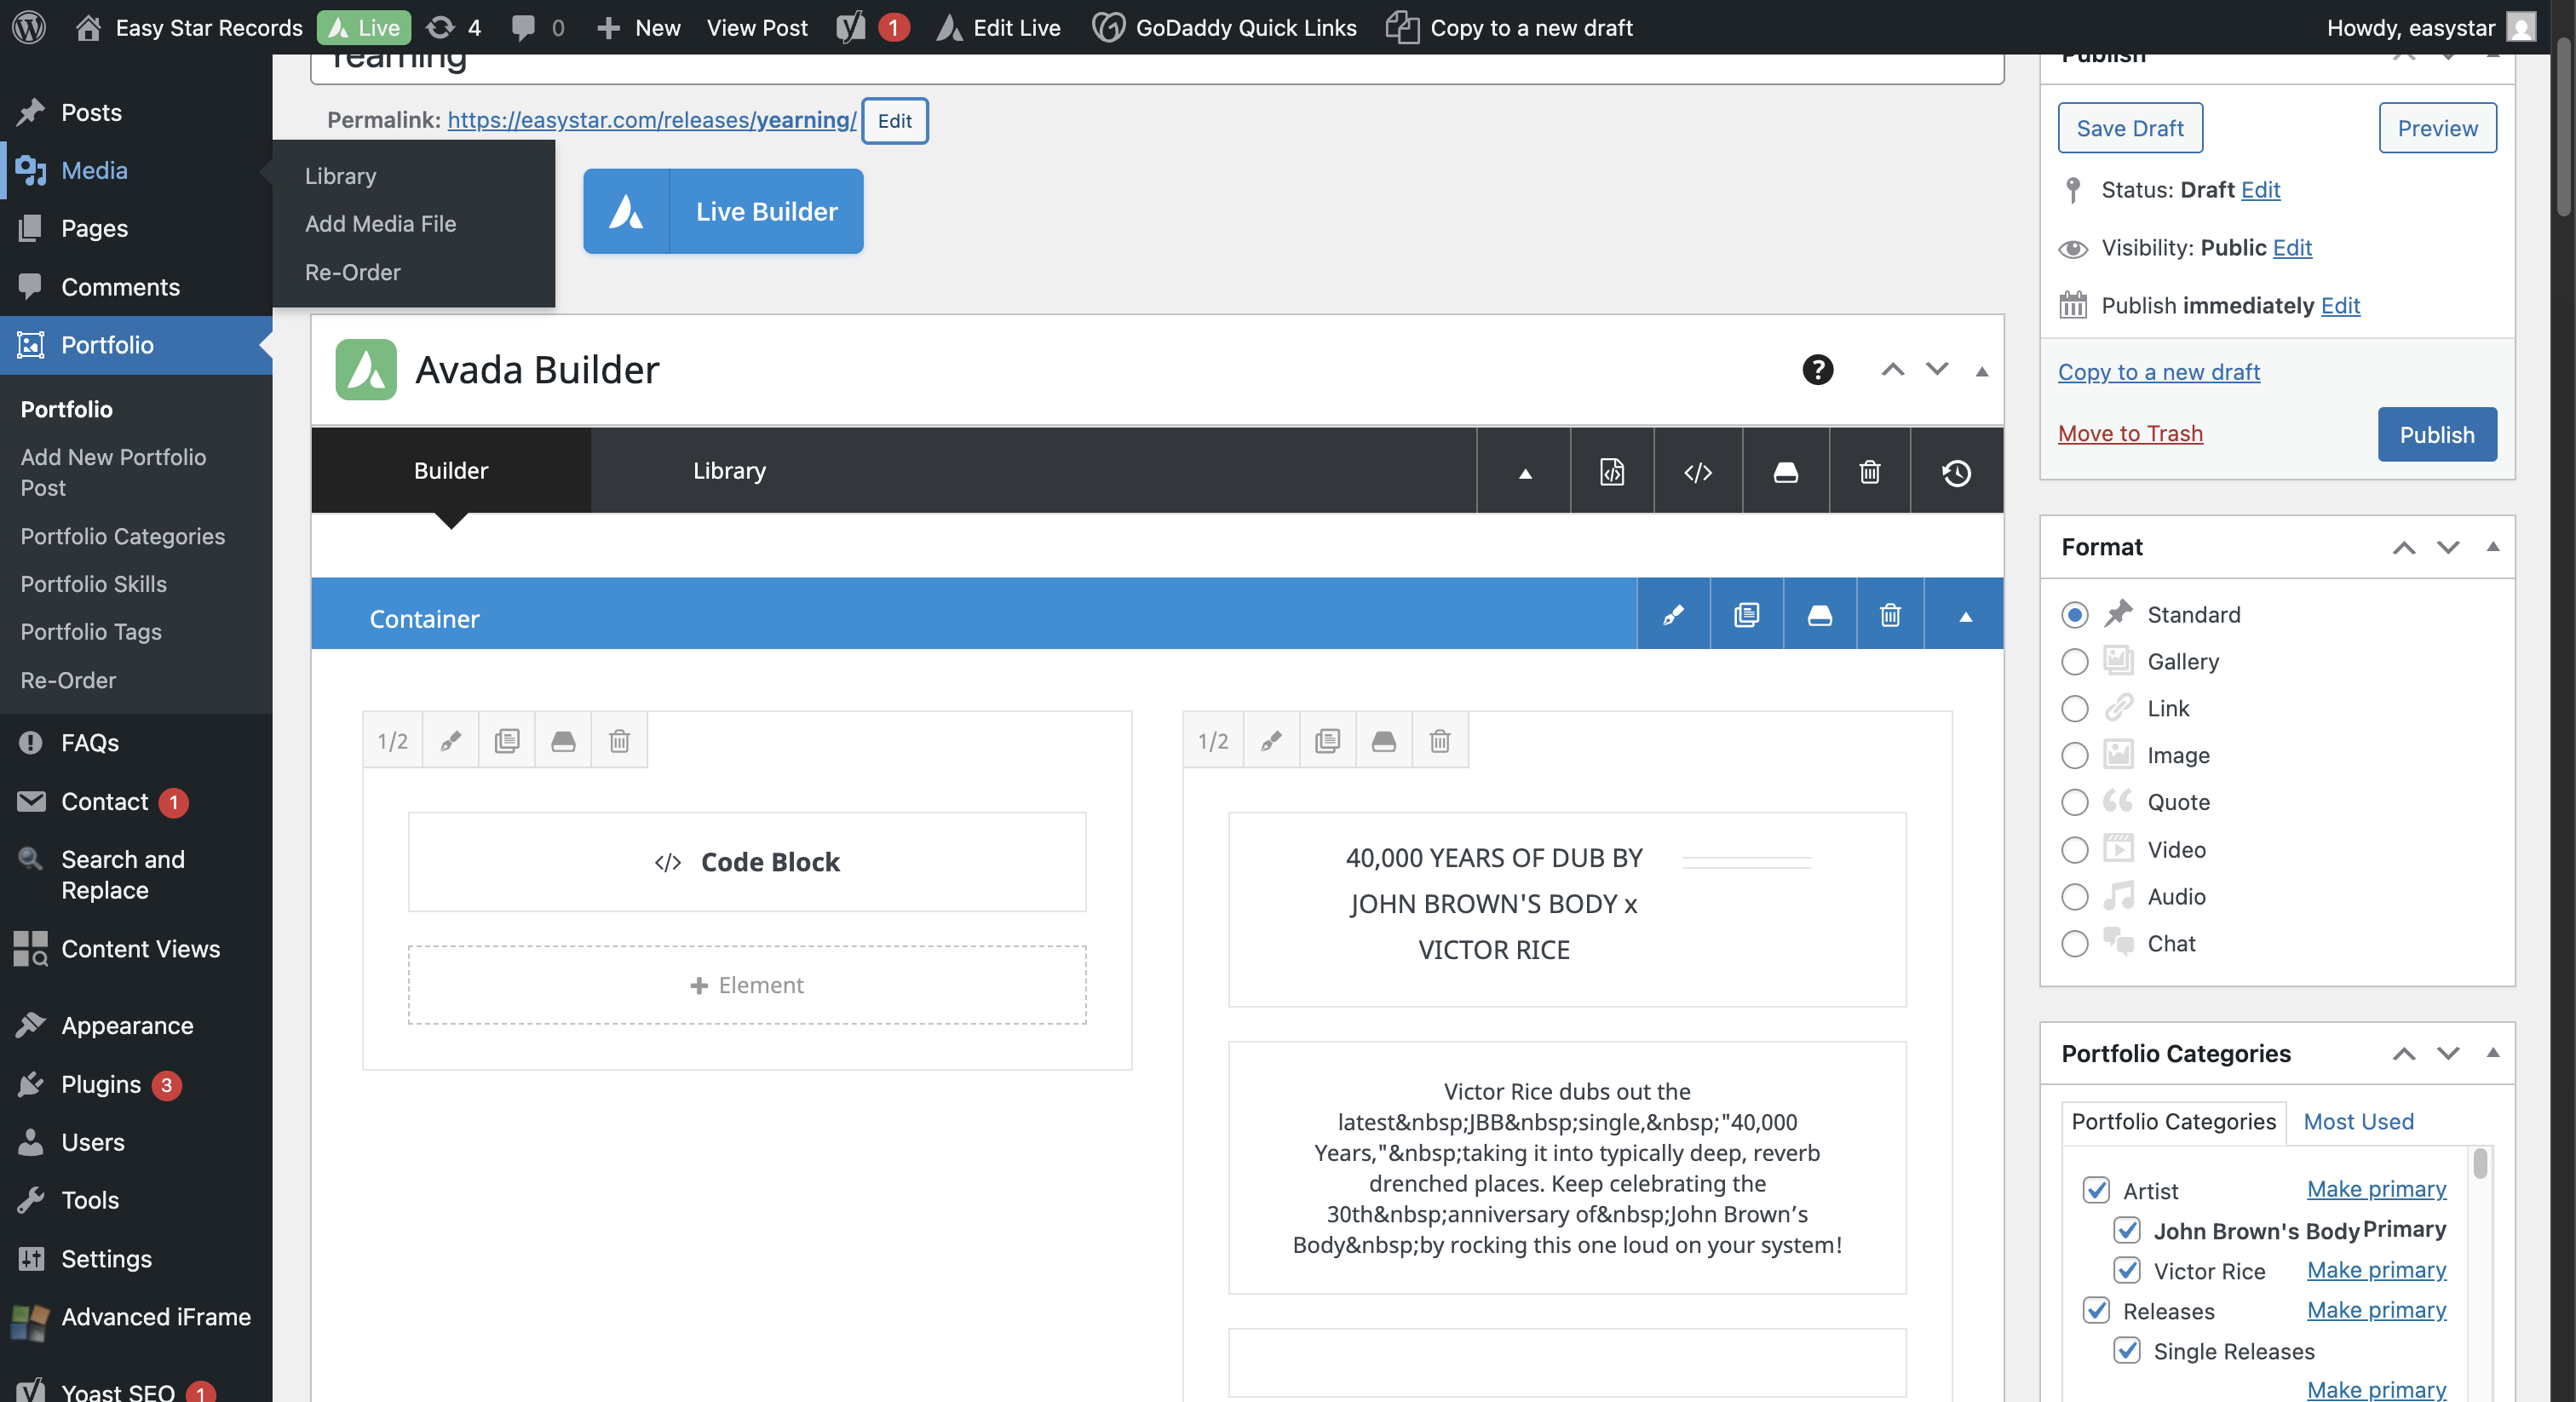2576x1402 pixels.
Task: Click the Yoast SEO icon in admin bar
Action: click(850, 27)
